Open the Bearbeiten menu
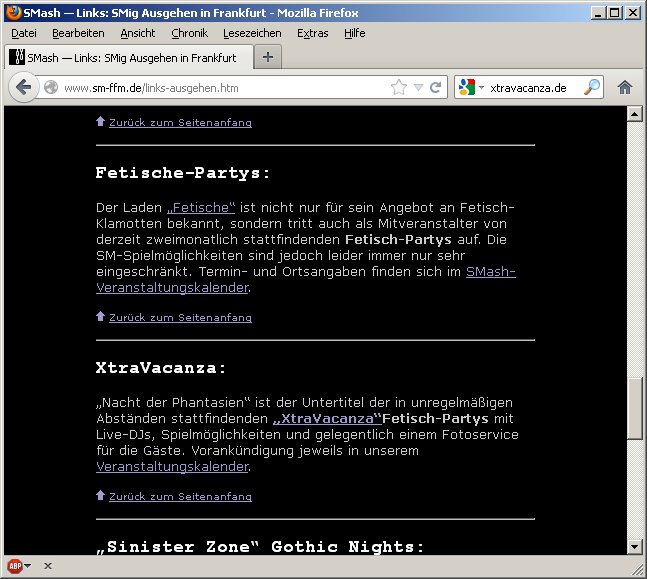This screenshot has height=579, width=647. [x=78, y=33]
